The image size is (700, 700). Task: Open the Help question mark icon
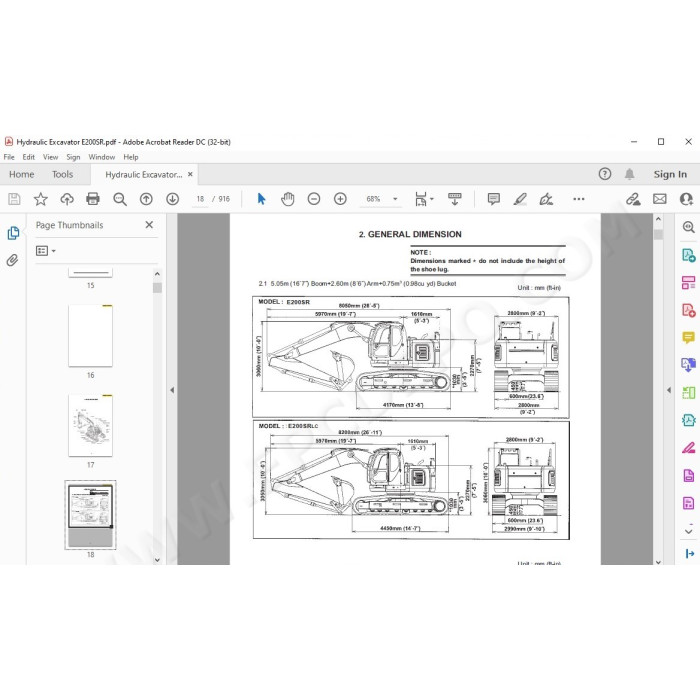coord(604,174)
